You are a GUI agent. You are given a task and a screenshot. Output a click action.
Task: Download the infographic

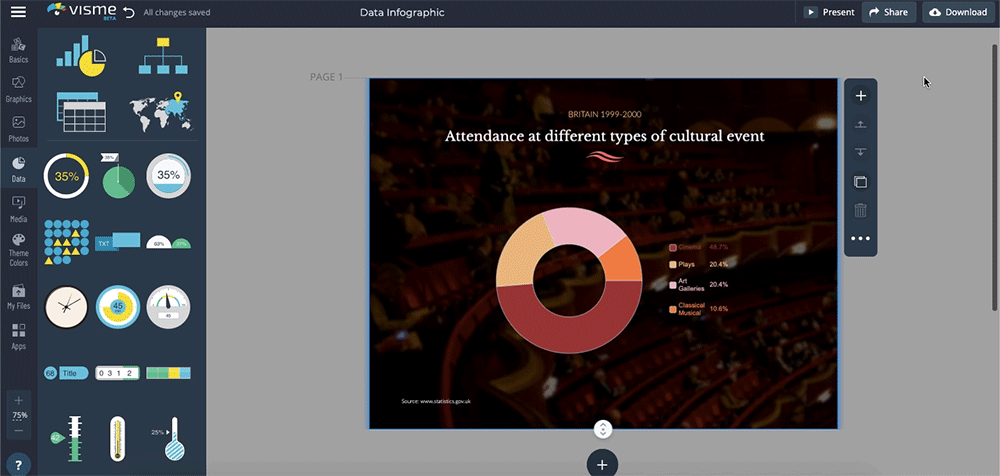click(x=957, y=13)
